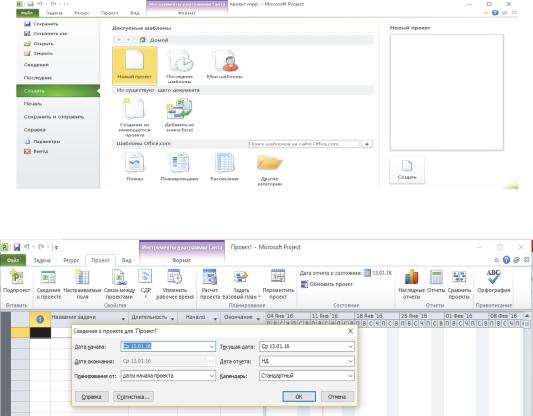Switch to the Ресурс tab in Проект1 window
533x416 pixels.
click(x=71, y=260)
